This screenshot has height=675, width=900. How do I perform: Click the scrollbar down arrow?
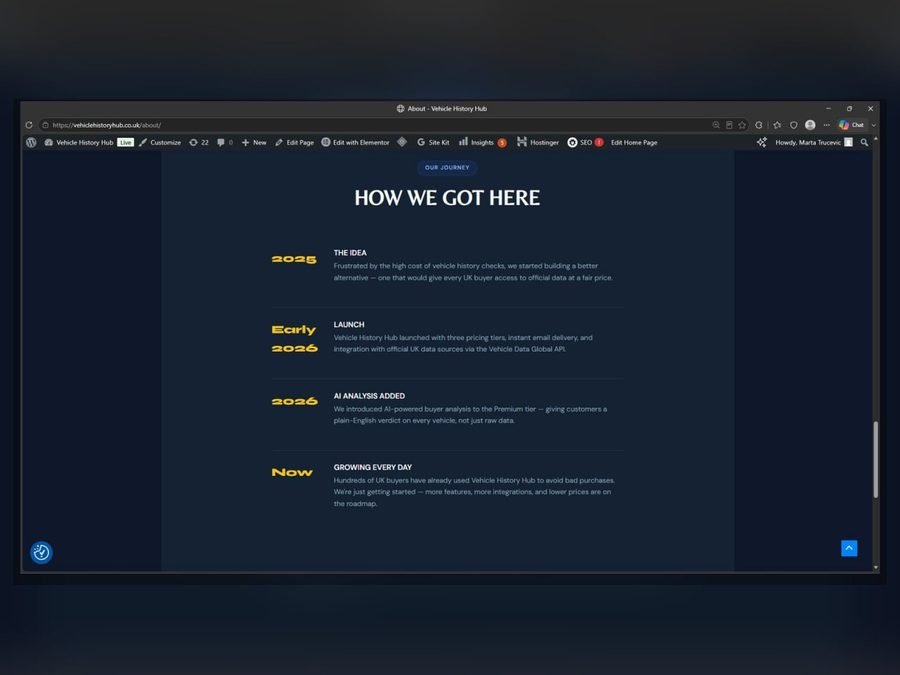(875, 567)
